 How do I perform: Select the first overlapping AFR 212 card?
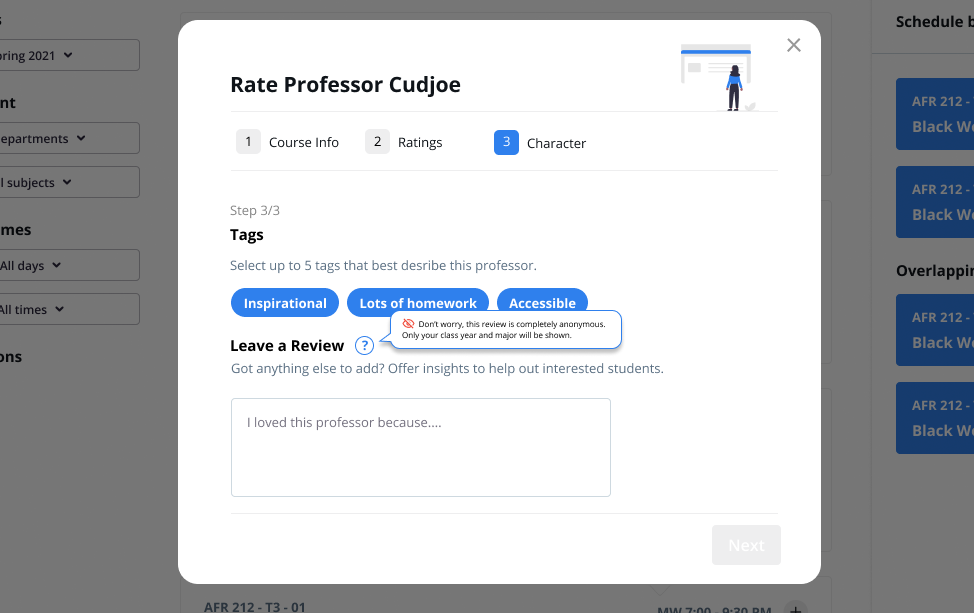pos(935,330)
